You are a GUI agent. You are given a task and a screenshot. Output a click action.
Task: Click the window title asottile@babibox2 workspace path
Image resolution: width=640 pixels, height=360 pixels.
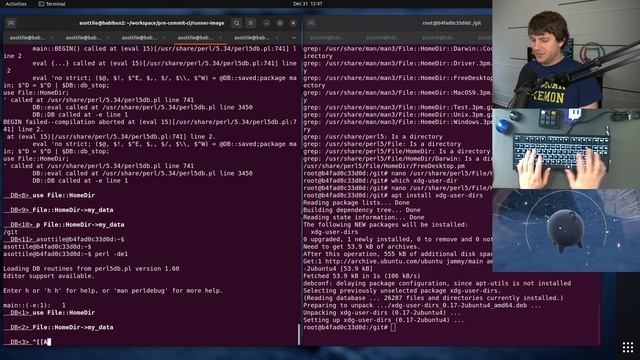coord(151,23)
